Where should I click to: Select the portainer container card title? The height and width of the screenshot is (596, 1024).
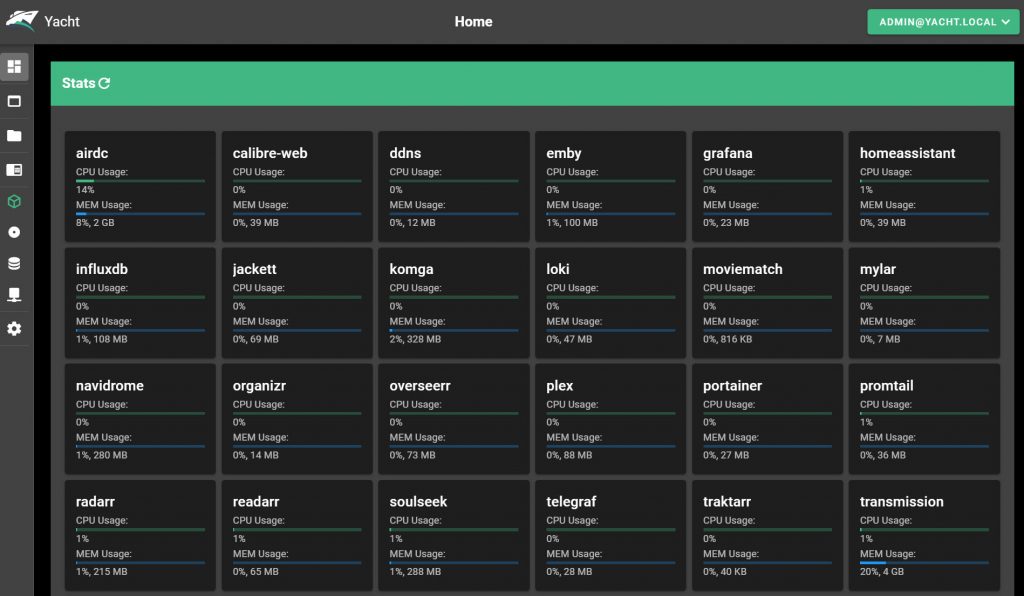(x=732, y=385)
